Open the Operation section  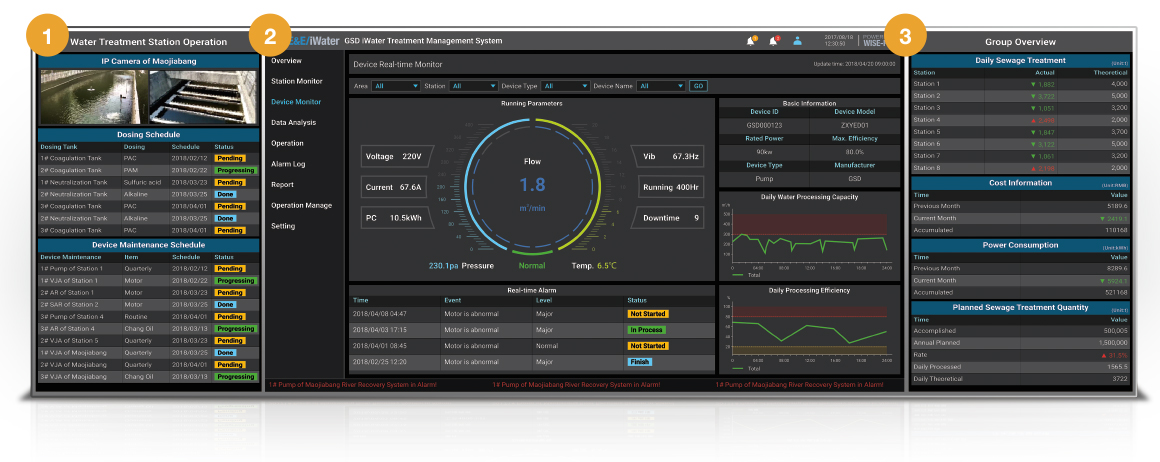click(x=287, y=143)
